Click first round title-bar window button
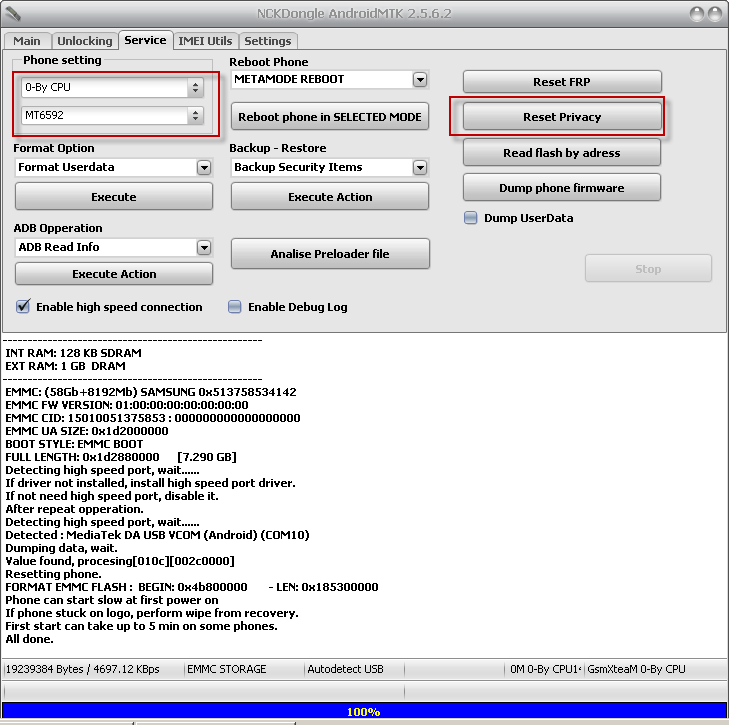This screenshot has width=729, height=725. pos(696,14)
